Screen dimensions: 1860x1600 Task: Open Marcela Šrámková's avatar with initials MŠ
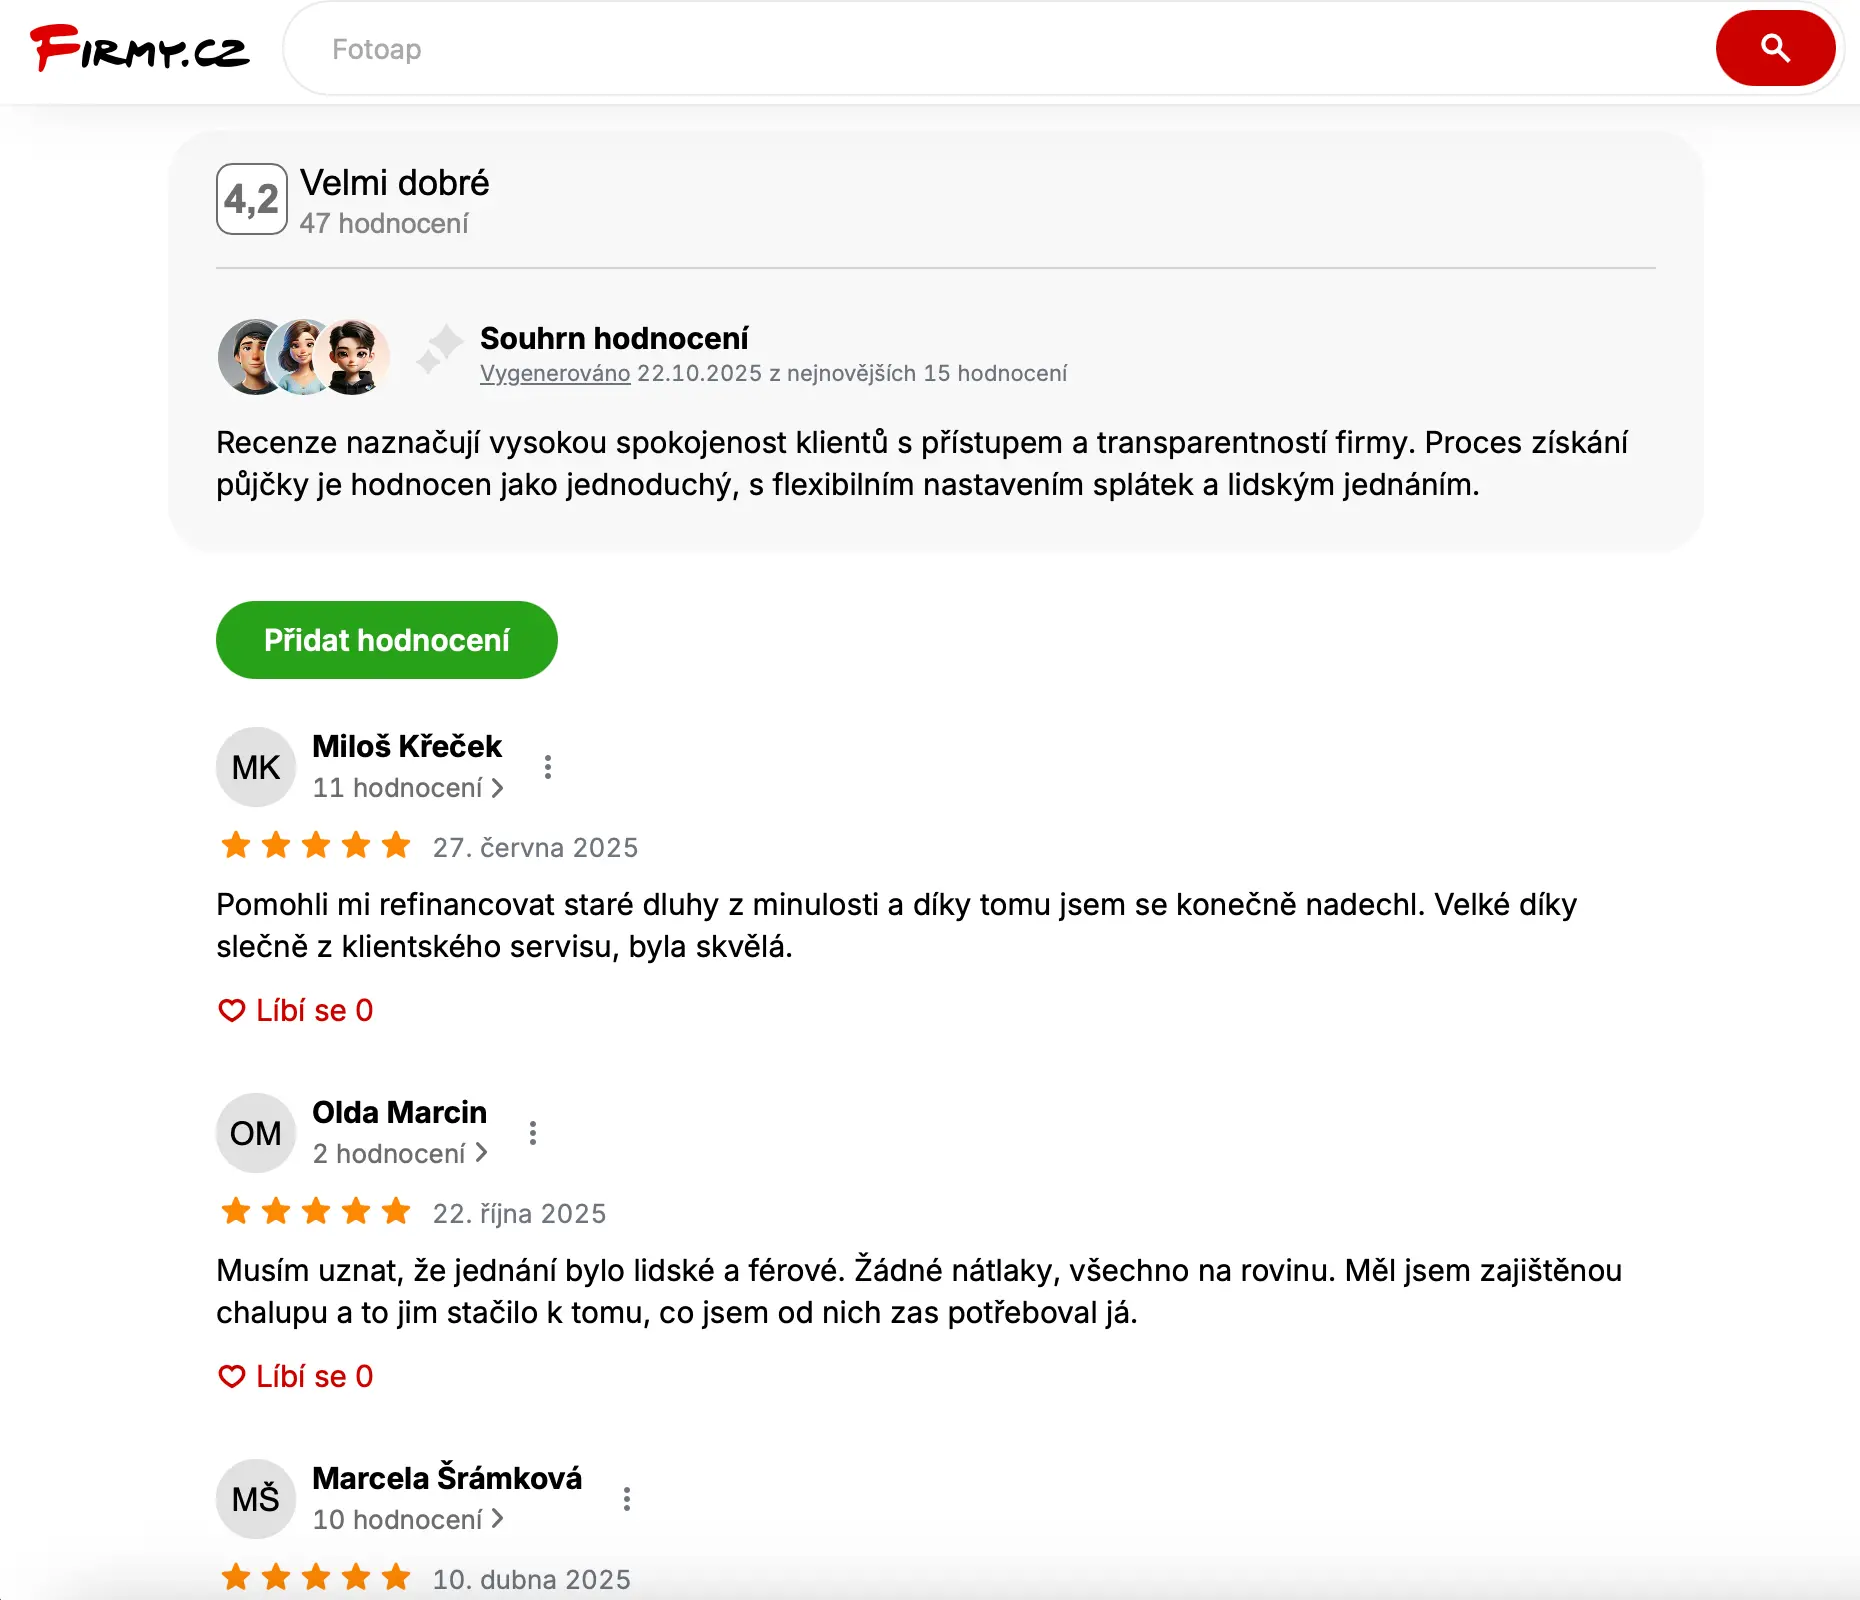click(256, 1499)
